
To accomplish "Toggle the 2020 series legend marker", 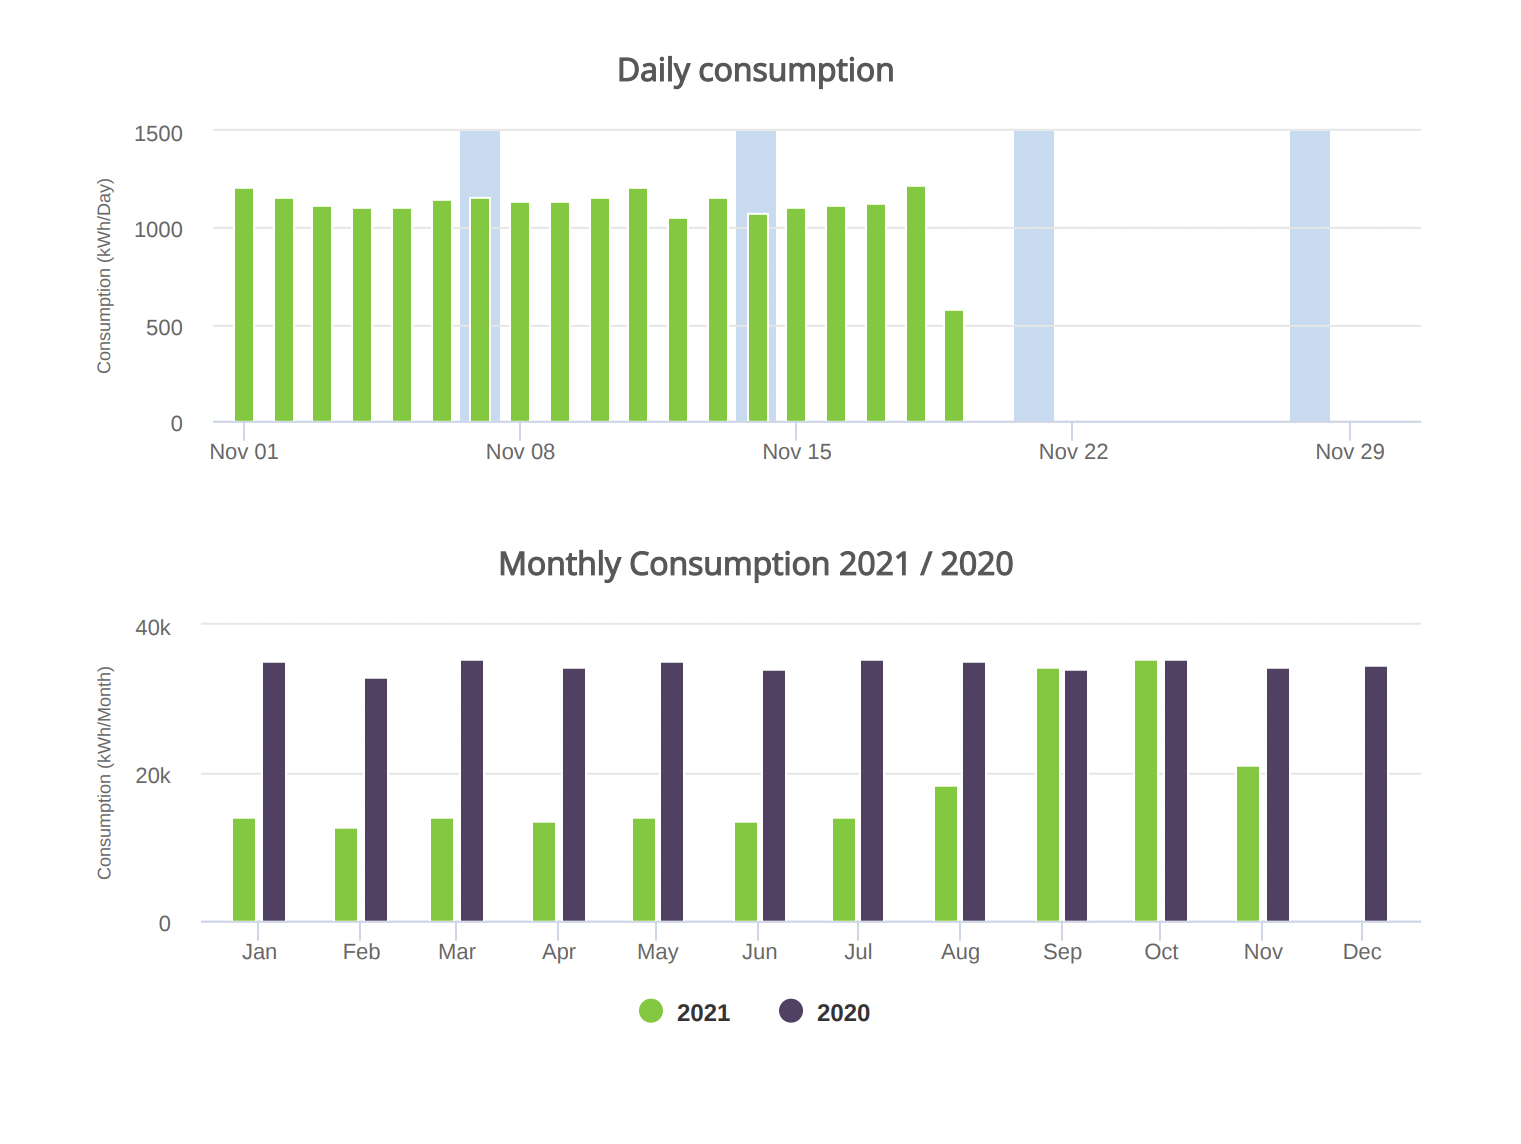I will [x=791, y=1011].
